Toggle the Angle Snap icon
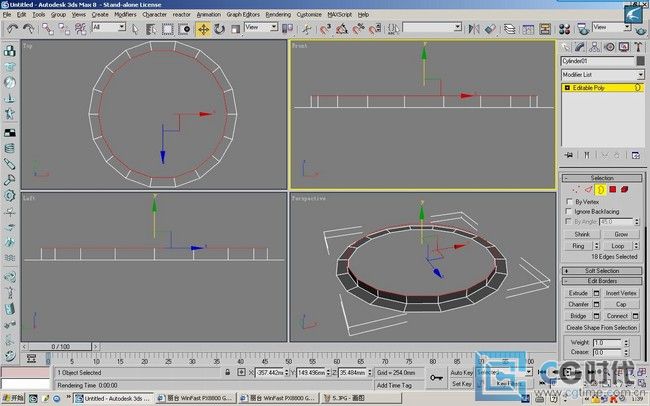 (342, 29)
